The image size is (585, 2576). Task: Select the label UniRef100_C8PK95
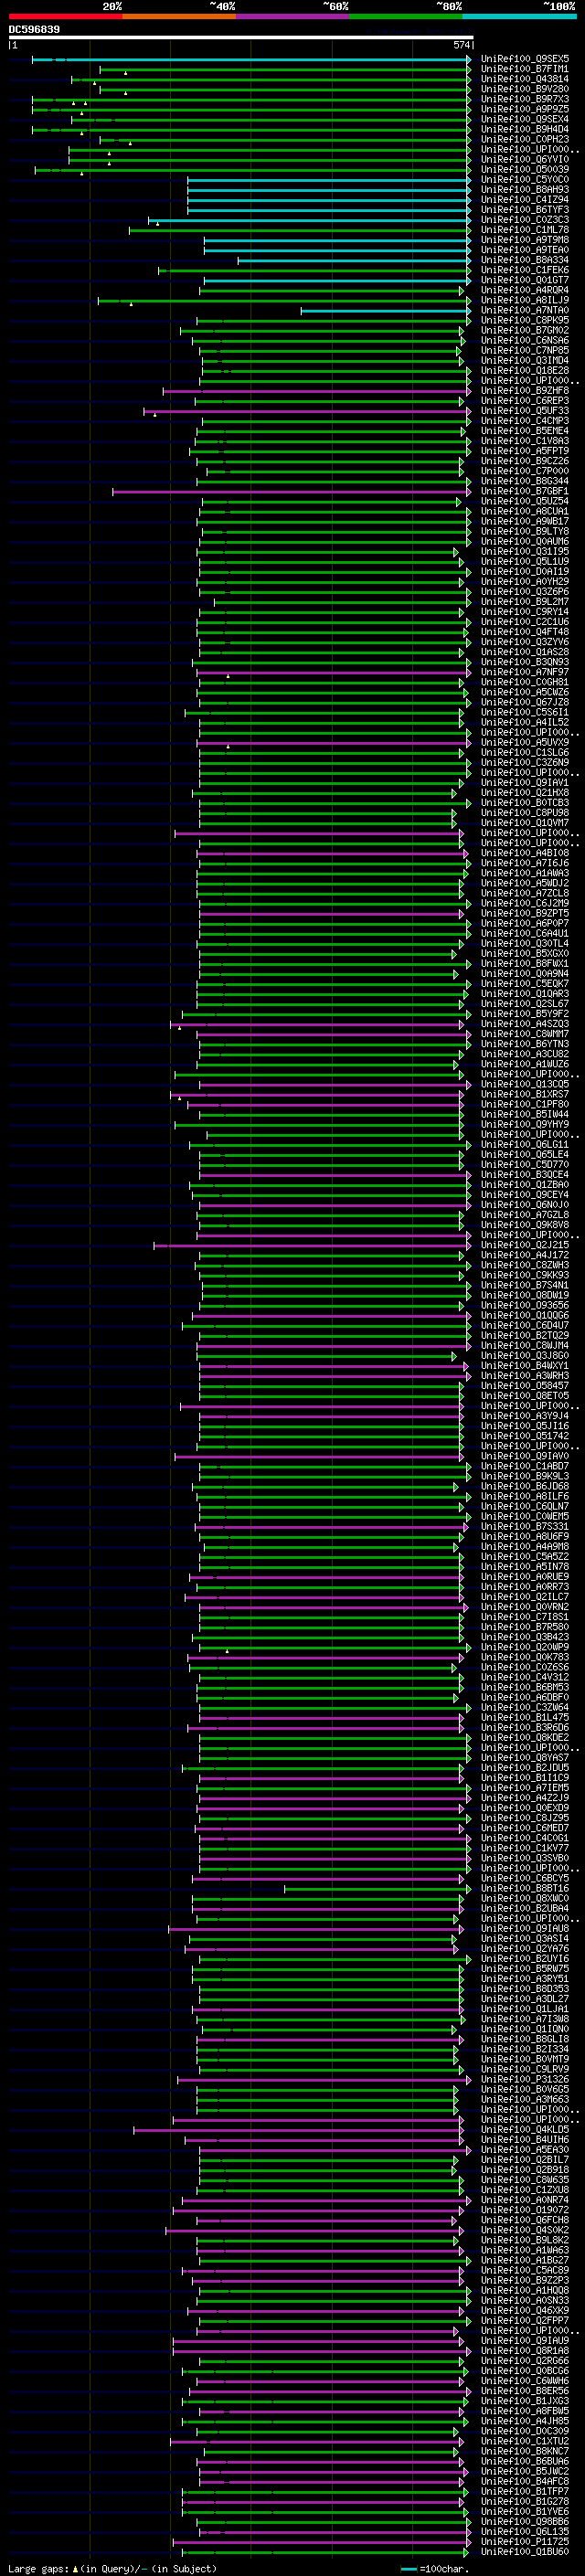point(525,320)
